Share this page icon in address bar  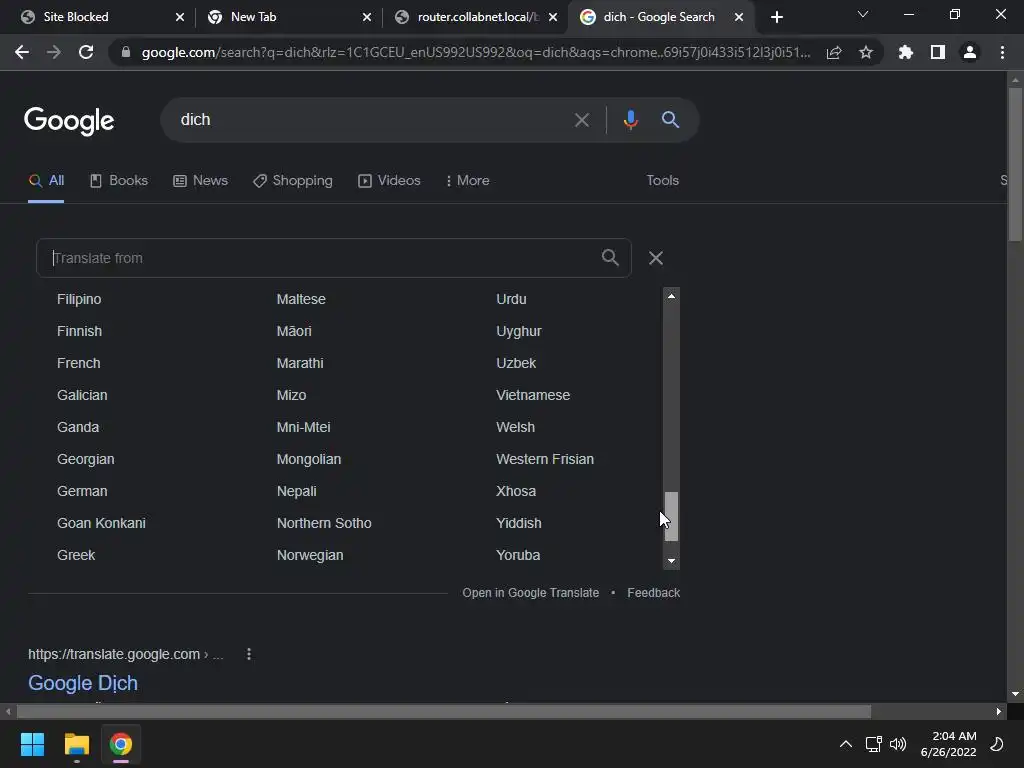point(834,52)
